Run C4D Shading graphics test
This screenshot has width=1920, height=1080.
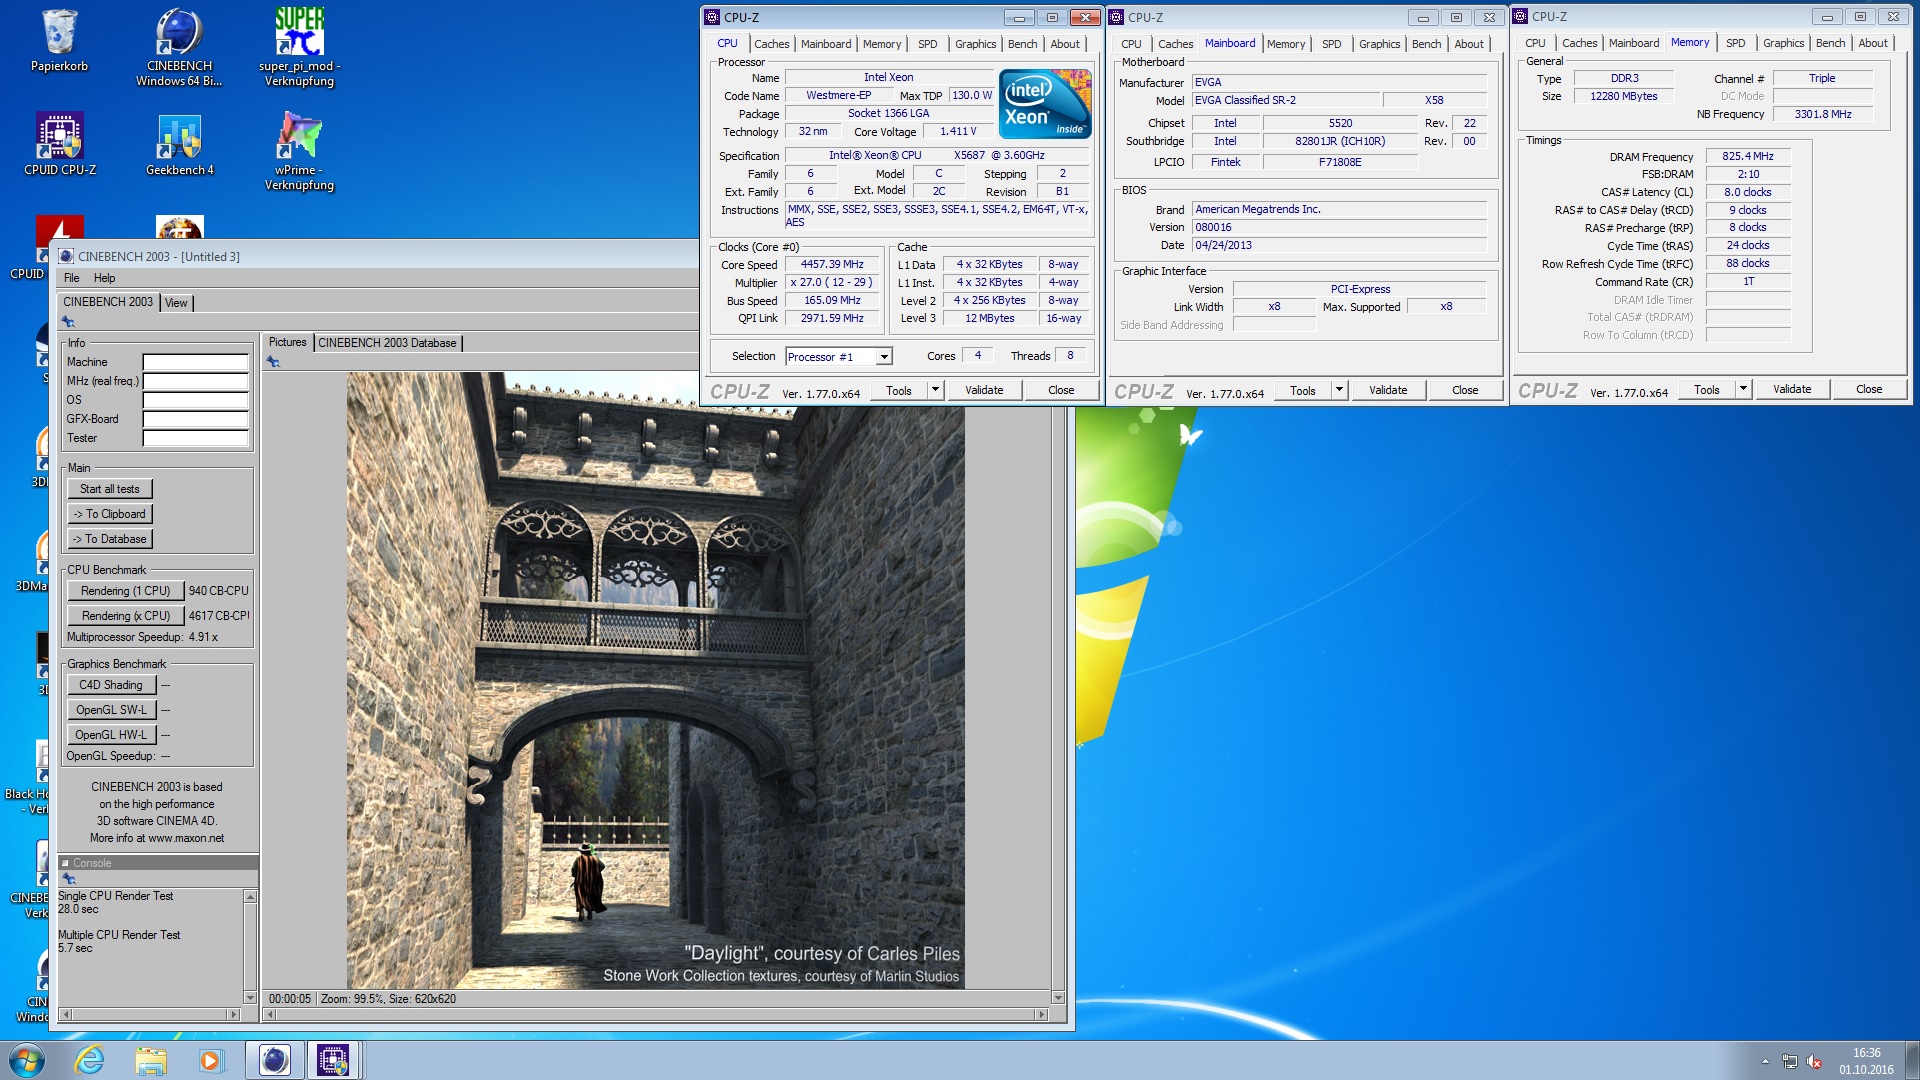[x=111, y=685]
